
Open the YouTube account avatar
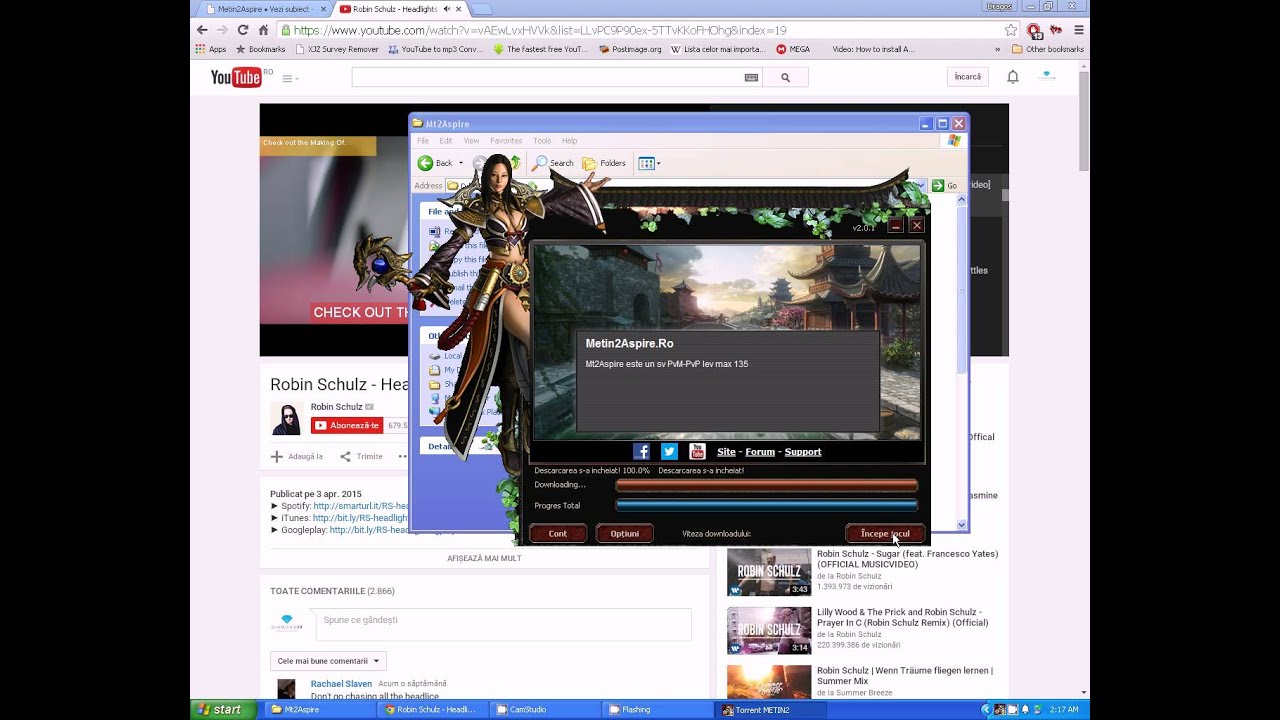coord(1047,76)
